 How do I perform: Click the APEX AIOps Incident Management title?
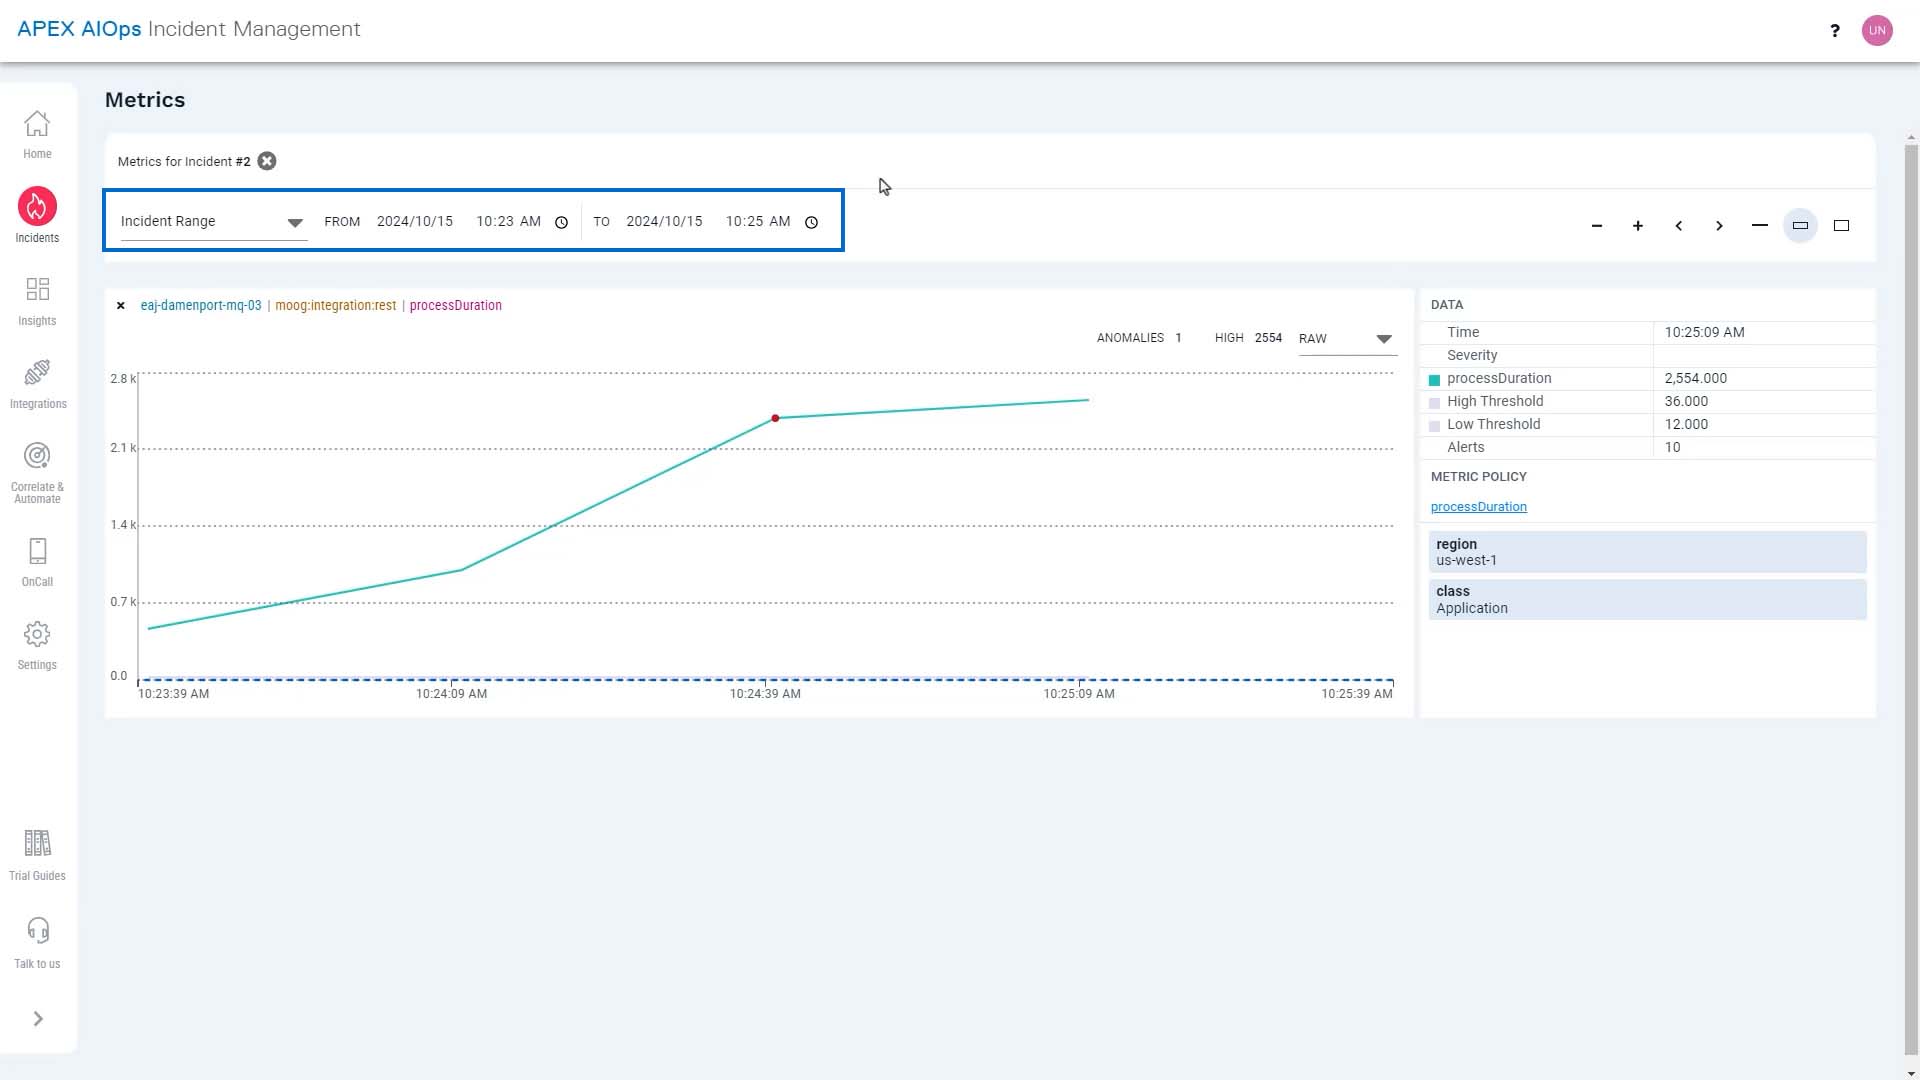pyautogui.click(x=189, y=29)
